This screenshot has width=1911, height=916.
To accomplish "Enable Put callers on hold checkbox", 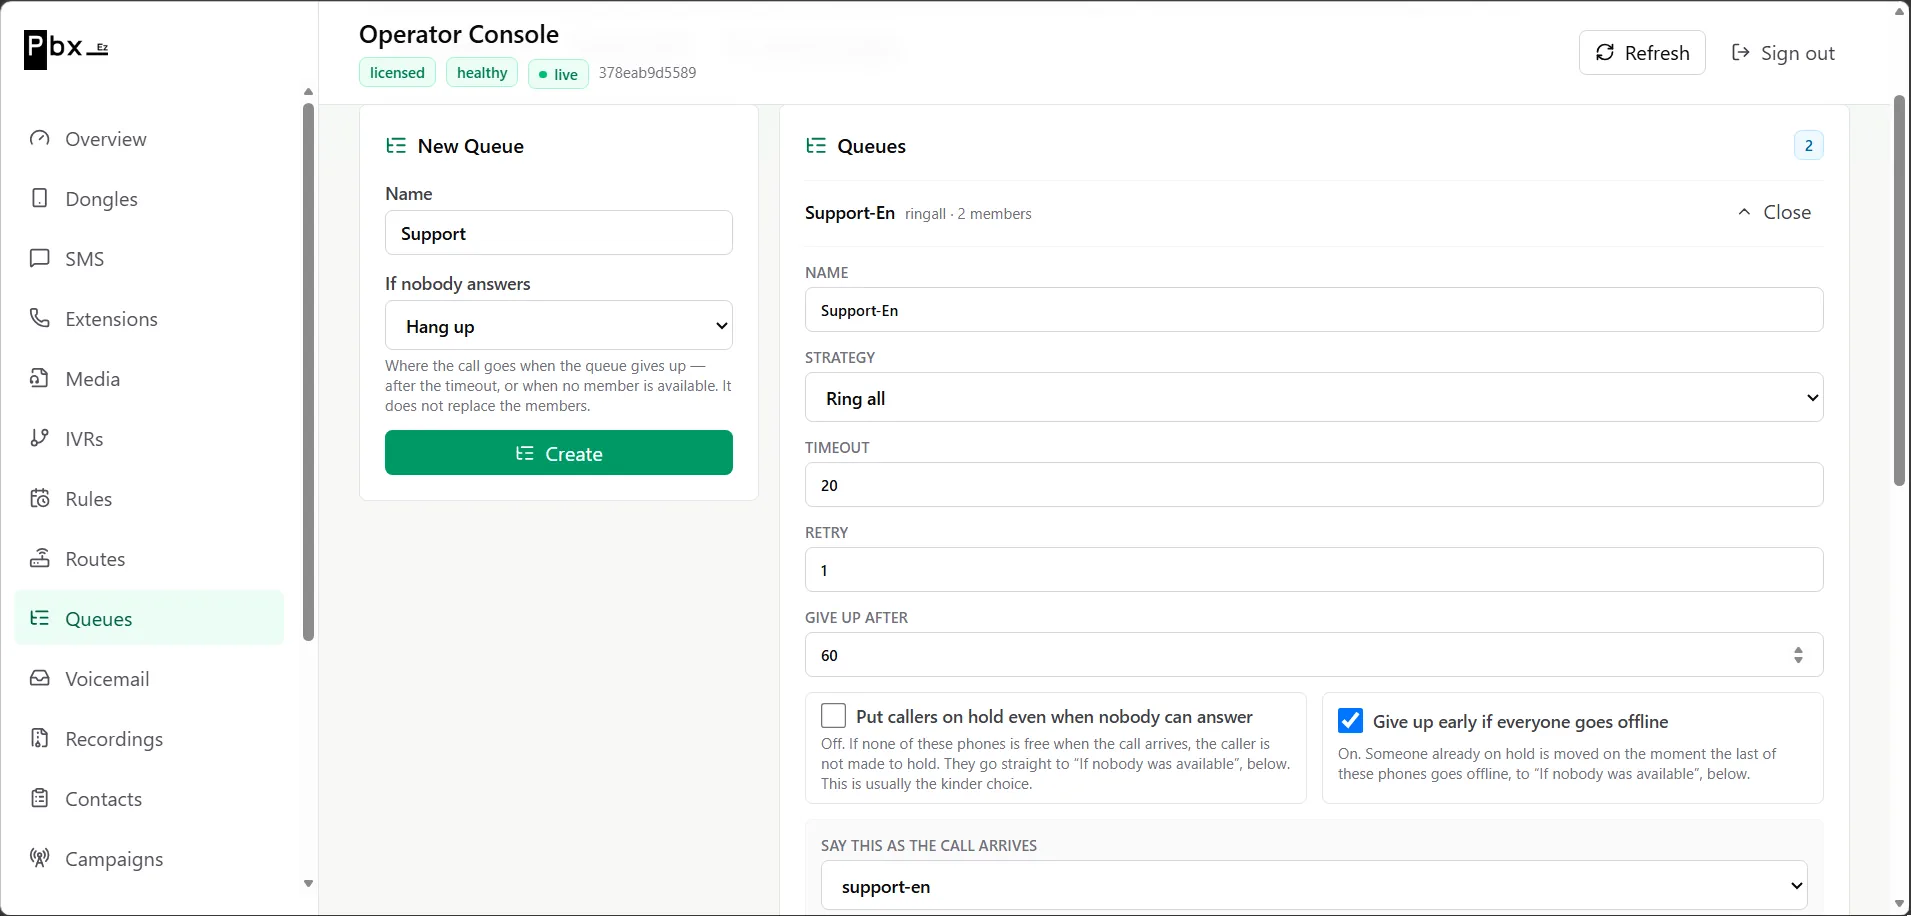I will click(x=833, y=716).
